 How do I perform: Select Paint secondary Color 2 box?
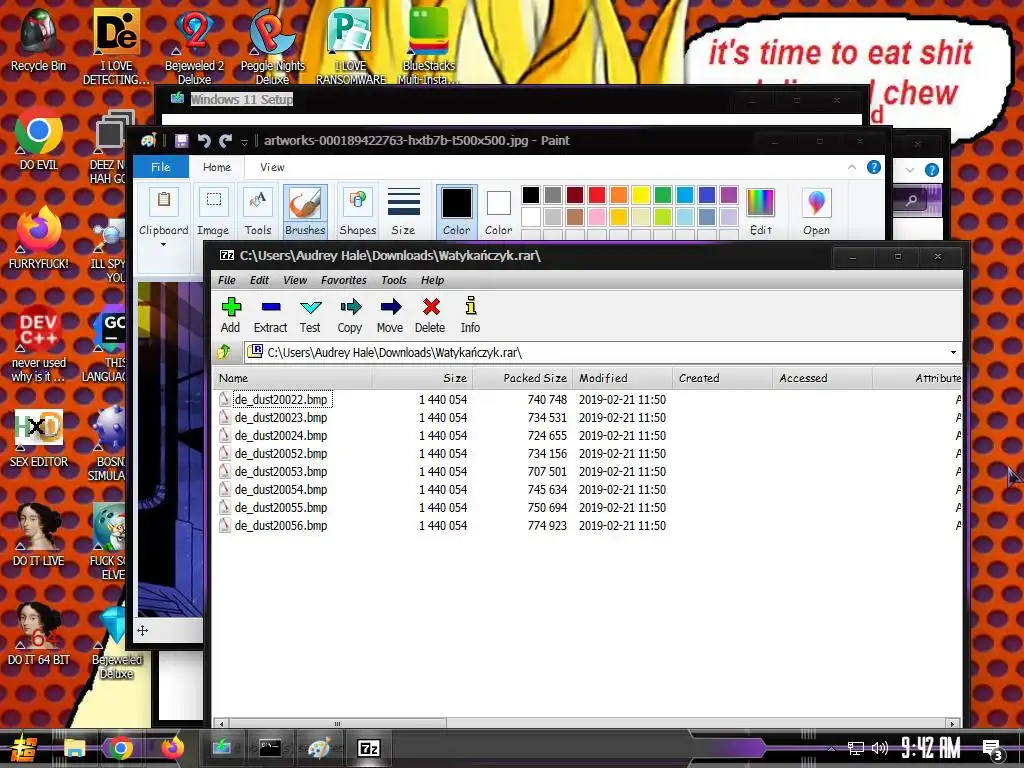click(x=498, y=211)
